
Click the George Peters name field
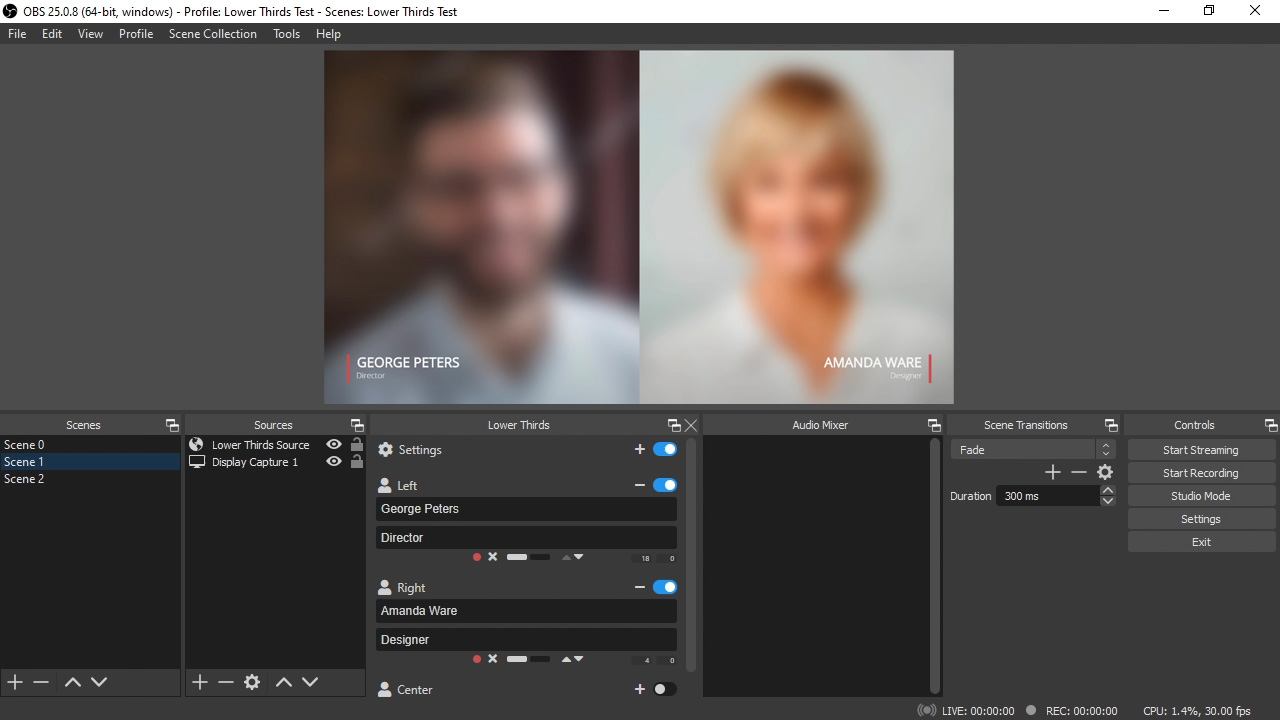pos(526,509)
